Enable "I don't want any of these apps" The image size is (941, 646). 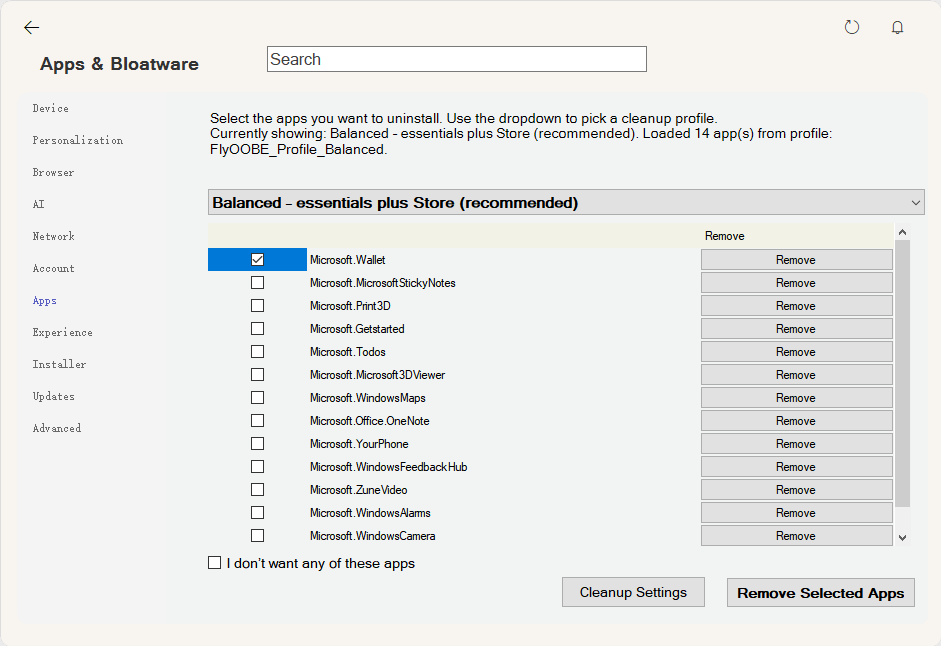tap(215, 563)
